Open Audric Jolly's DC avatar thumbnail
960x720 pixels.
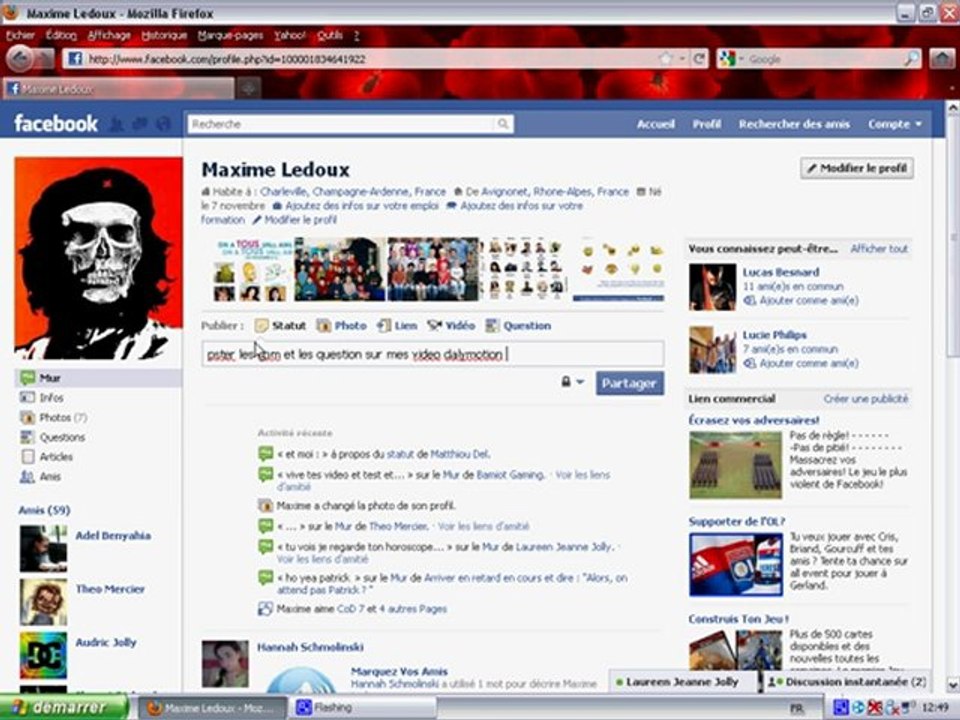click(x=43, y=655)
